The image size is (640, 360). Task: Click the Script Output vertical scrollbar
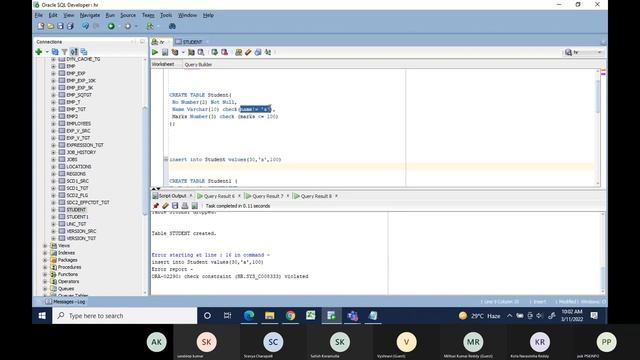point(603,278)
